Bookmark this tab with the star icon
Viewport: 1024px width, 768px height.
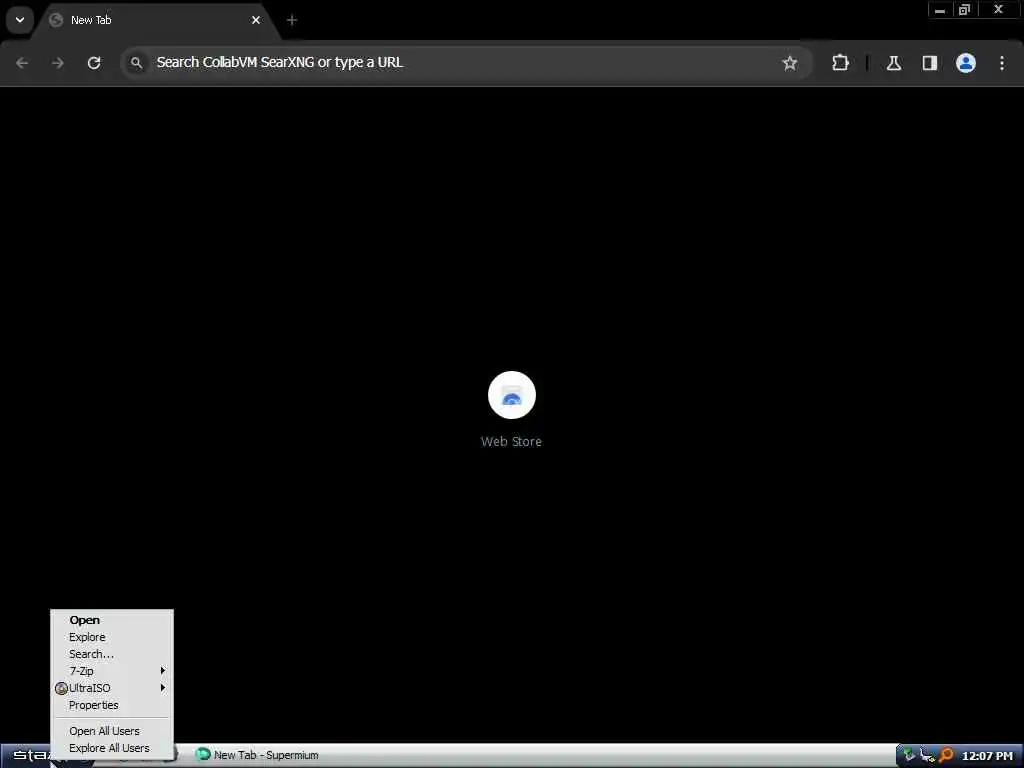coord(790,63)
